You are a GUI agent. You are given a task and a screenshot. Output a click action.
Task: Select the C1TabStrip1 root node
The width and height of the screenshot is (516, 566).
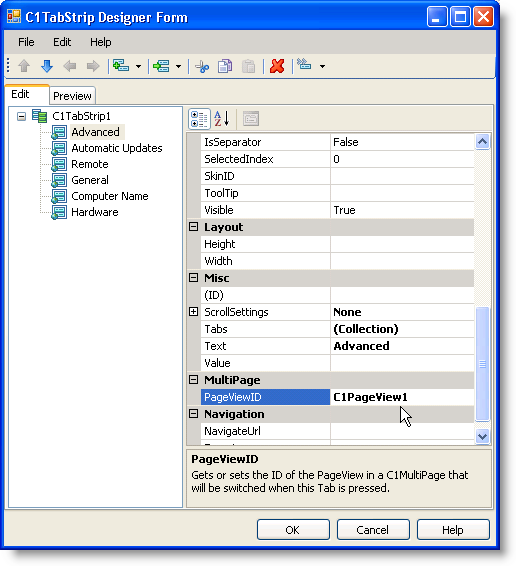click(82, 116)
